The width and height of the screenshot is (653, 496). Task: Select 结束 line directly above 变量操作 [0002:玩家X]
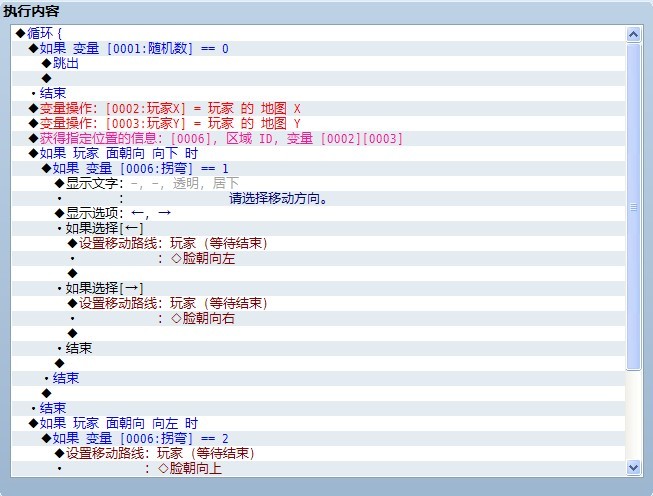[319, 93]
